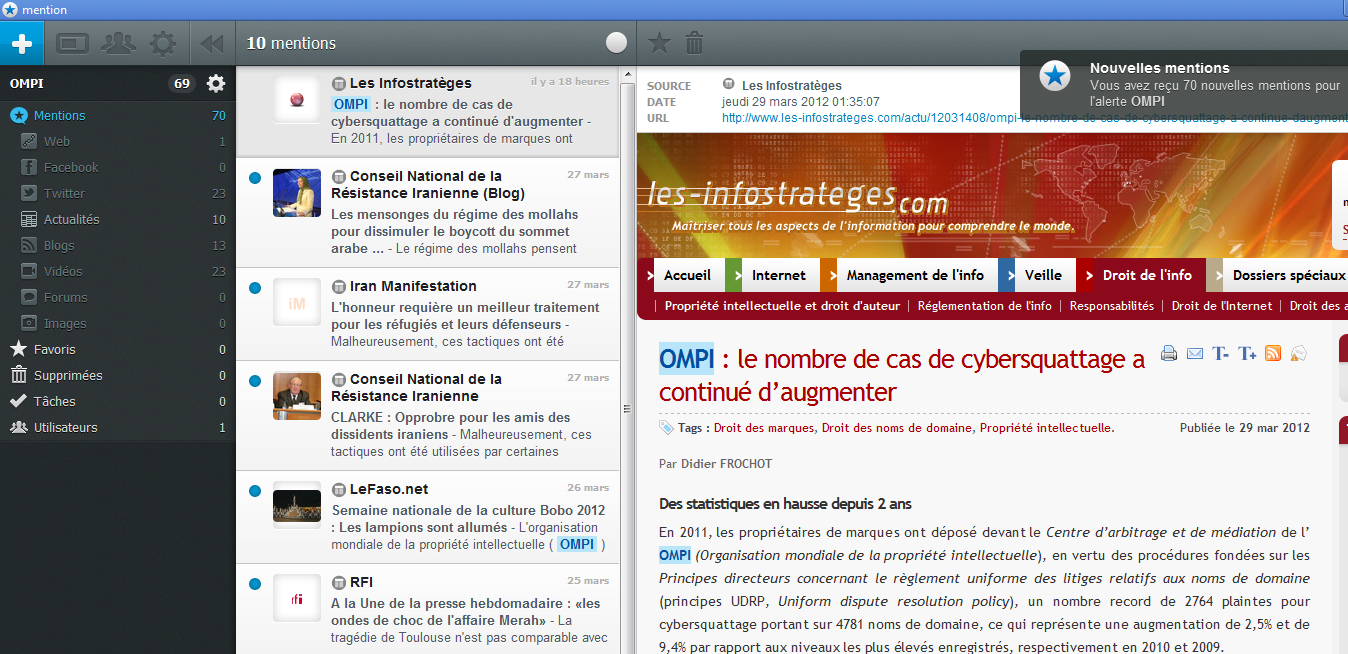
Task: Increase article text size with T+ icon
Action: 1247,353
